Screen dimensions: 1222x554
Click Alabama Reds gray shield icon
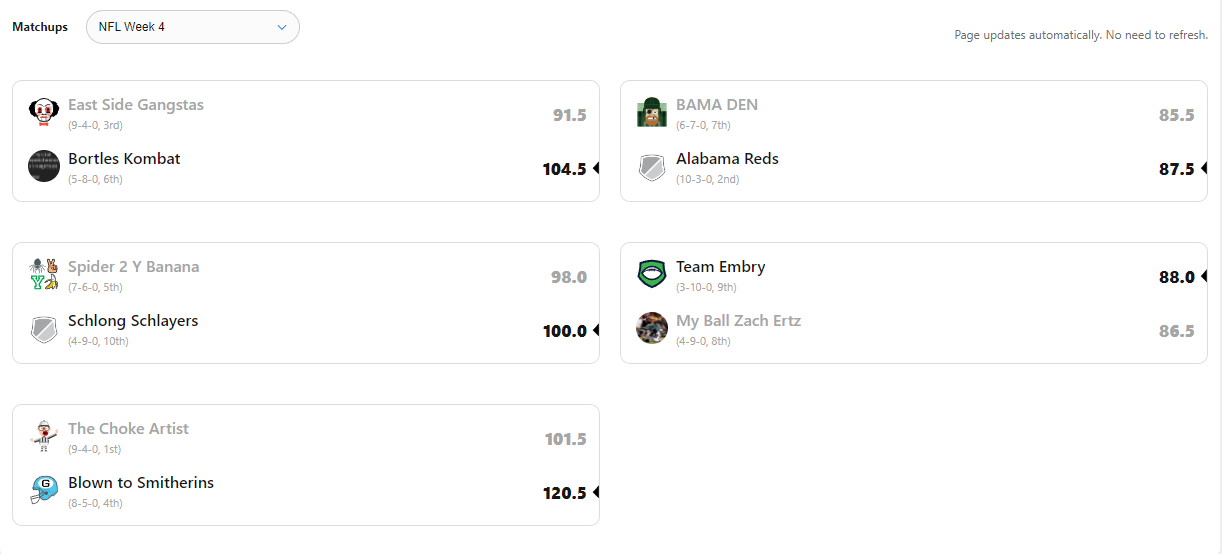tap(652, 166)
